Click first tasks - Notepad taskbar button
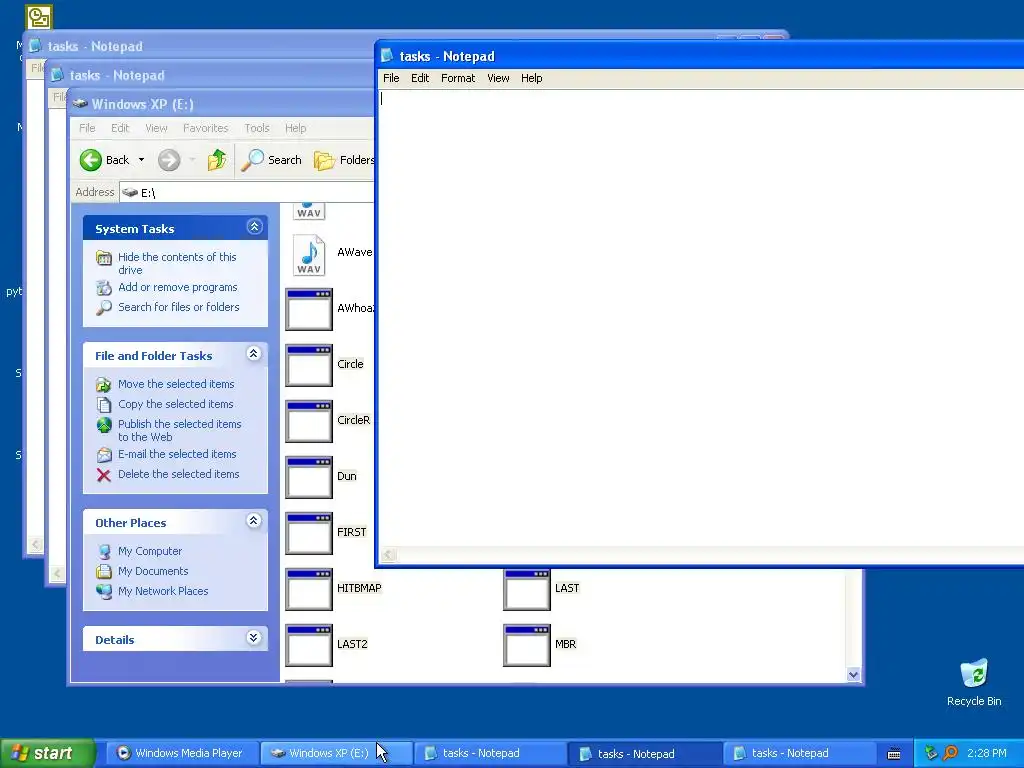Screen dimensions: 1024x768 (490, 753)
